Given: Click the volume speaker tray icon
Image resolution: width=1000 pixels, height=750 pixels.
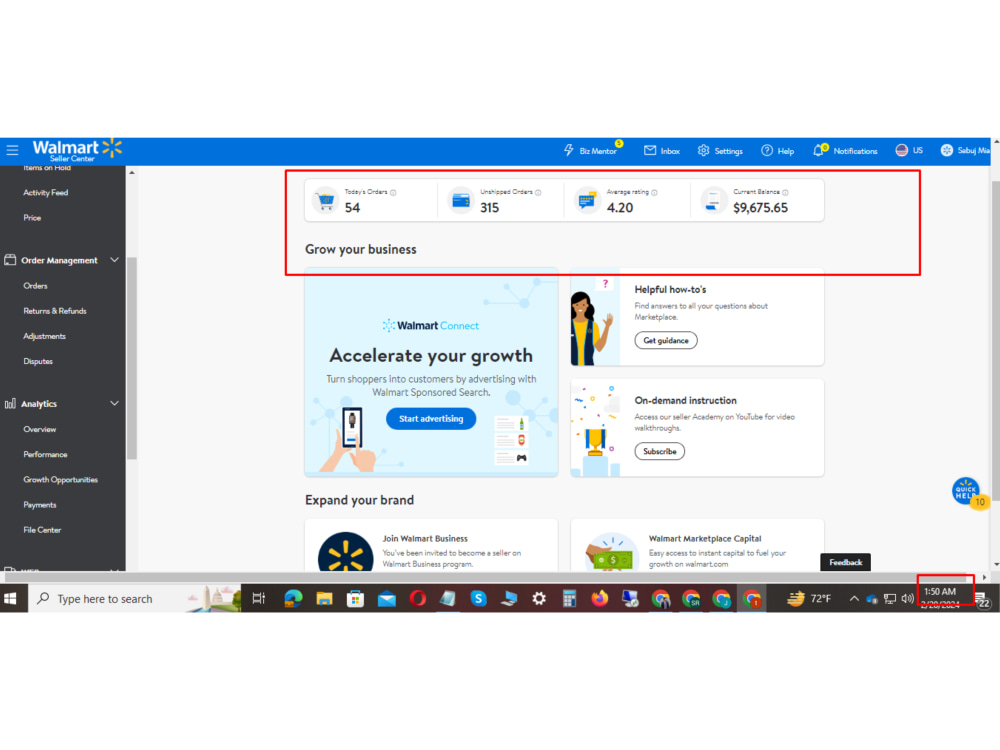Looking at the screenshot, I should [907, 599].
